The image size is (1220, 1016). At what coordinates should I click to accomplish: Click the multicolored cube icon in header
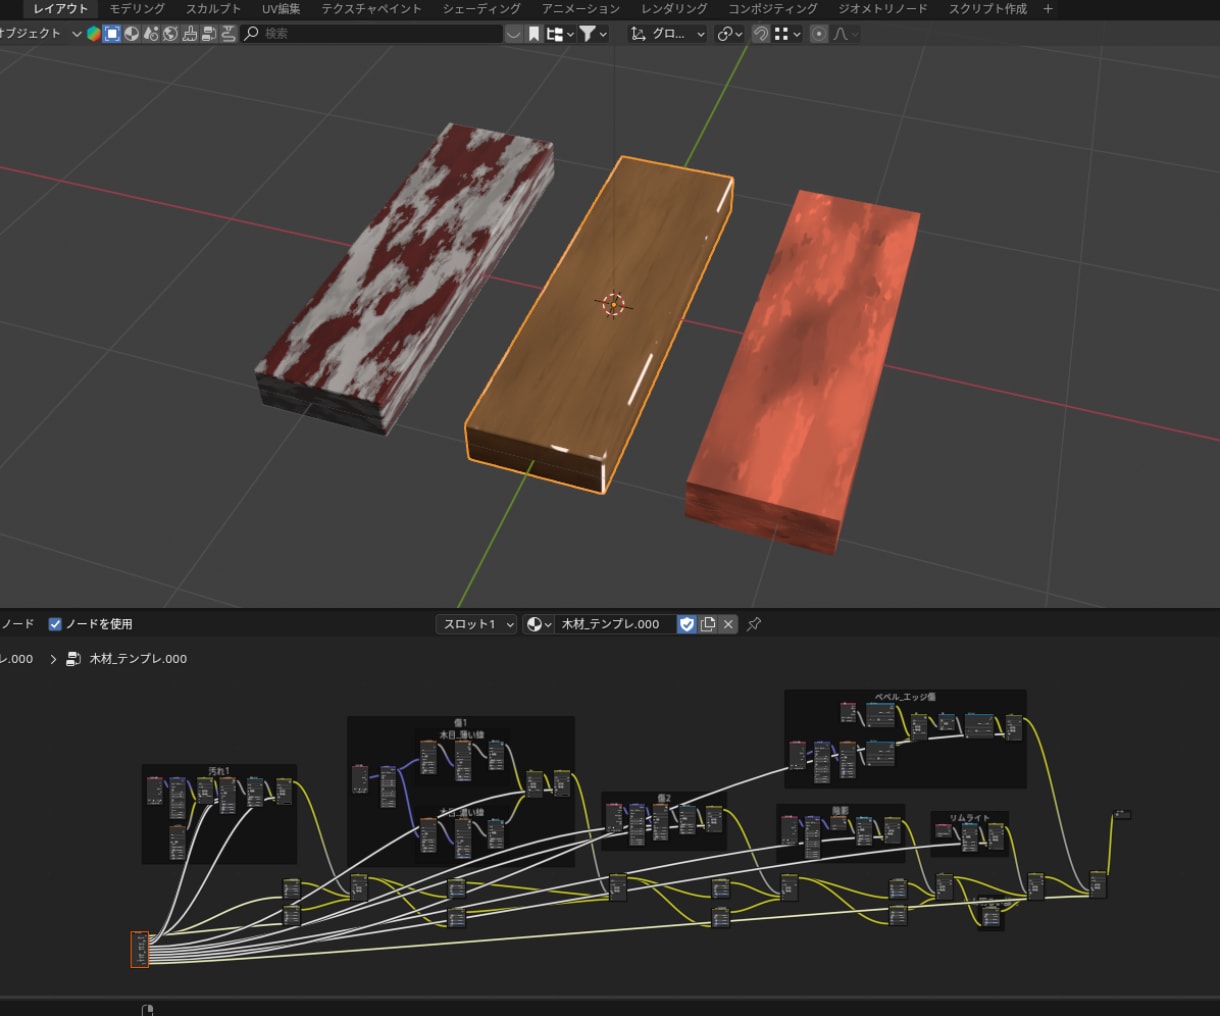pos(94,34)
